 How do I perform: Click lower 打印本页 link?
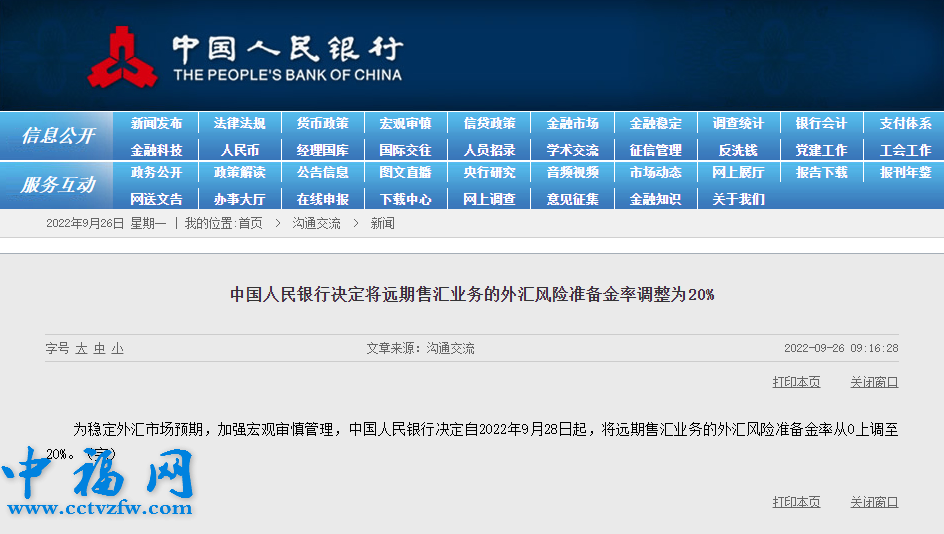point(796,501)
